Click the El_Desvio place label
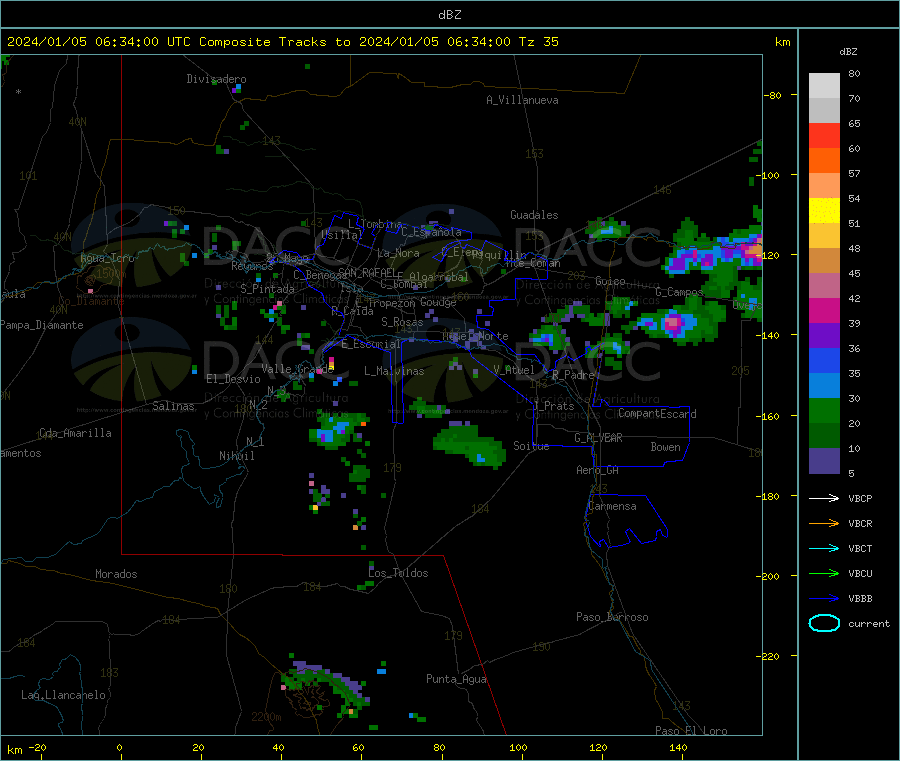 coord(234,379)
